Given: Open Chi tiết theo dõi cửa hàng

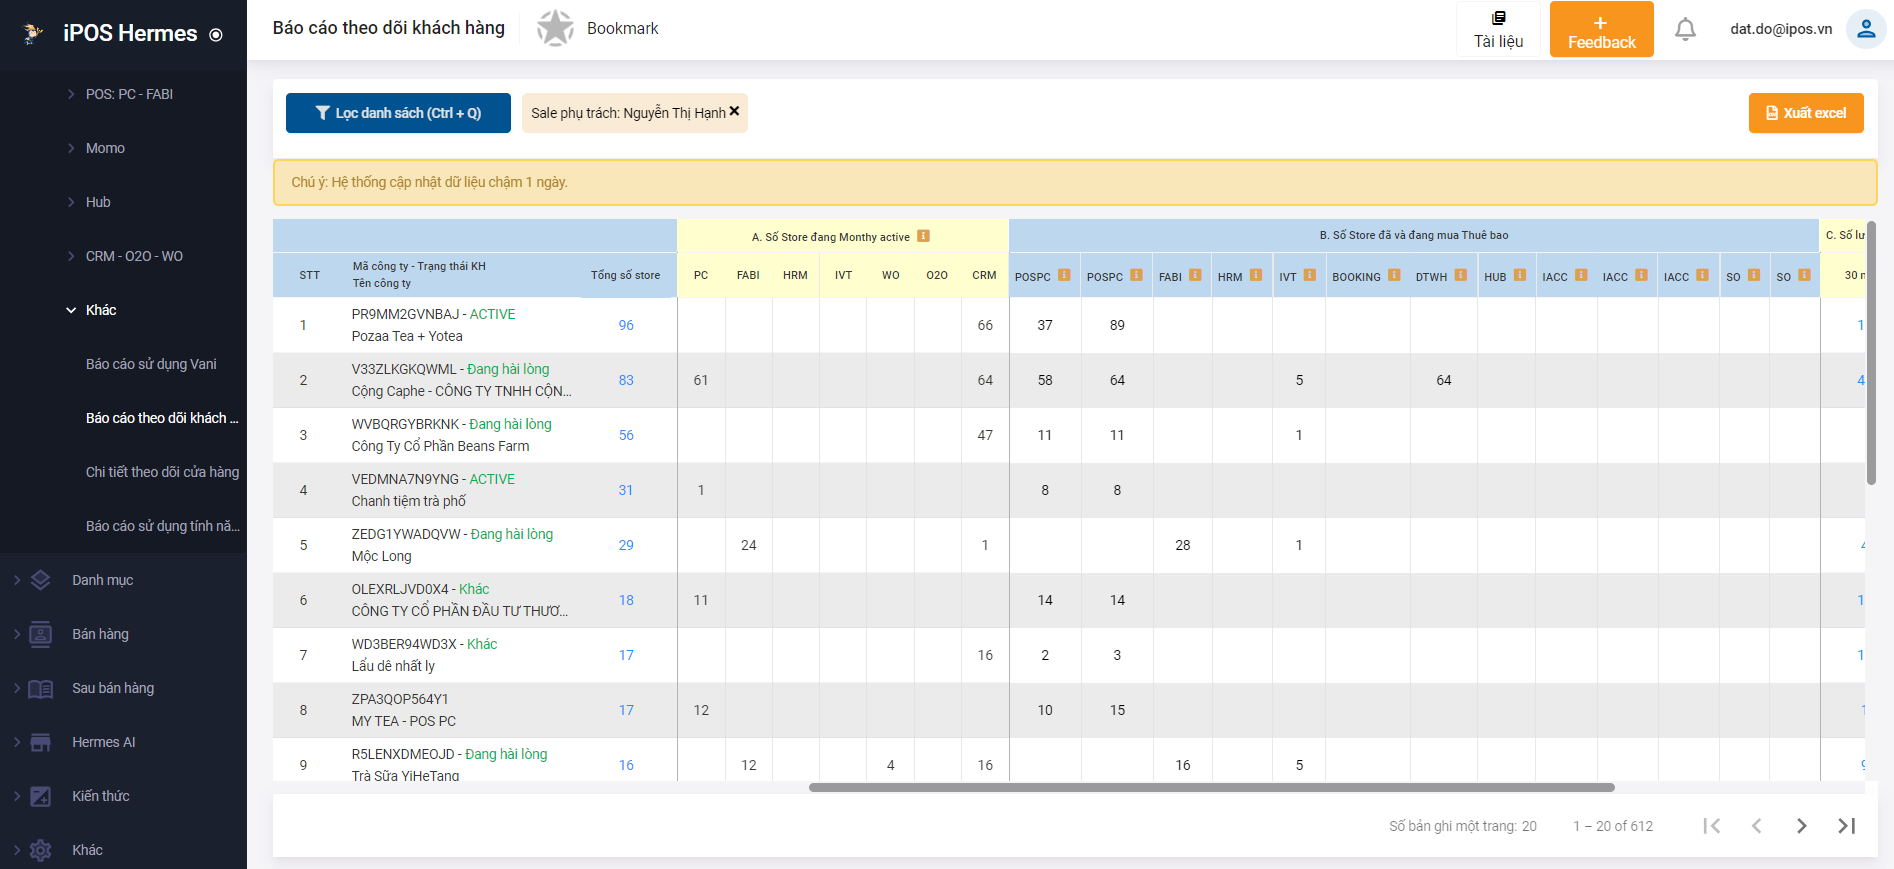Looking at the screenshot, I should pos(162,472).
